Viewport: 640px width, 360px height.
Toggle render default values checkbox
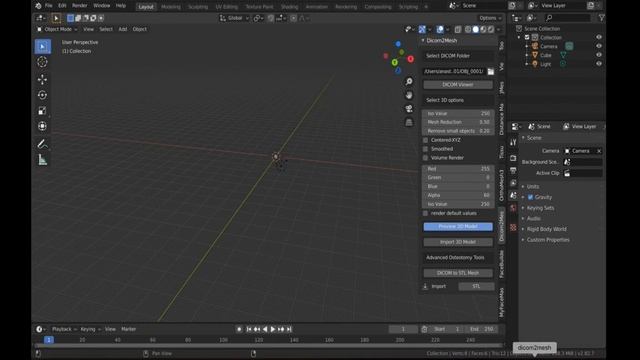(x=425, y=213)
